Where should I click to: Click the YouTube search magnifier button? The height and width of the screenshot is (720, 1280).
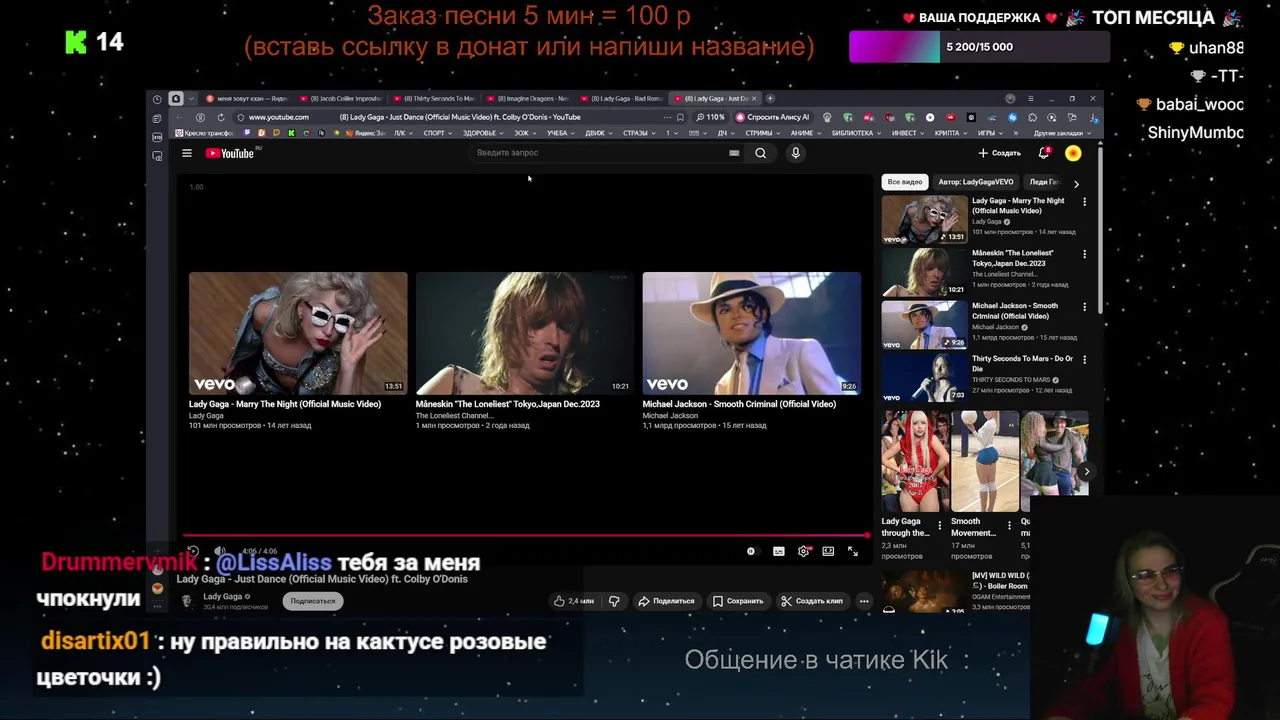(x=760, y=153)
